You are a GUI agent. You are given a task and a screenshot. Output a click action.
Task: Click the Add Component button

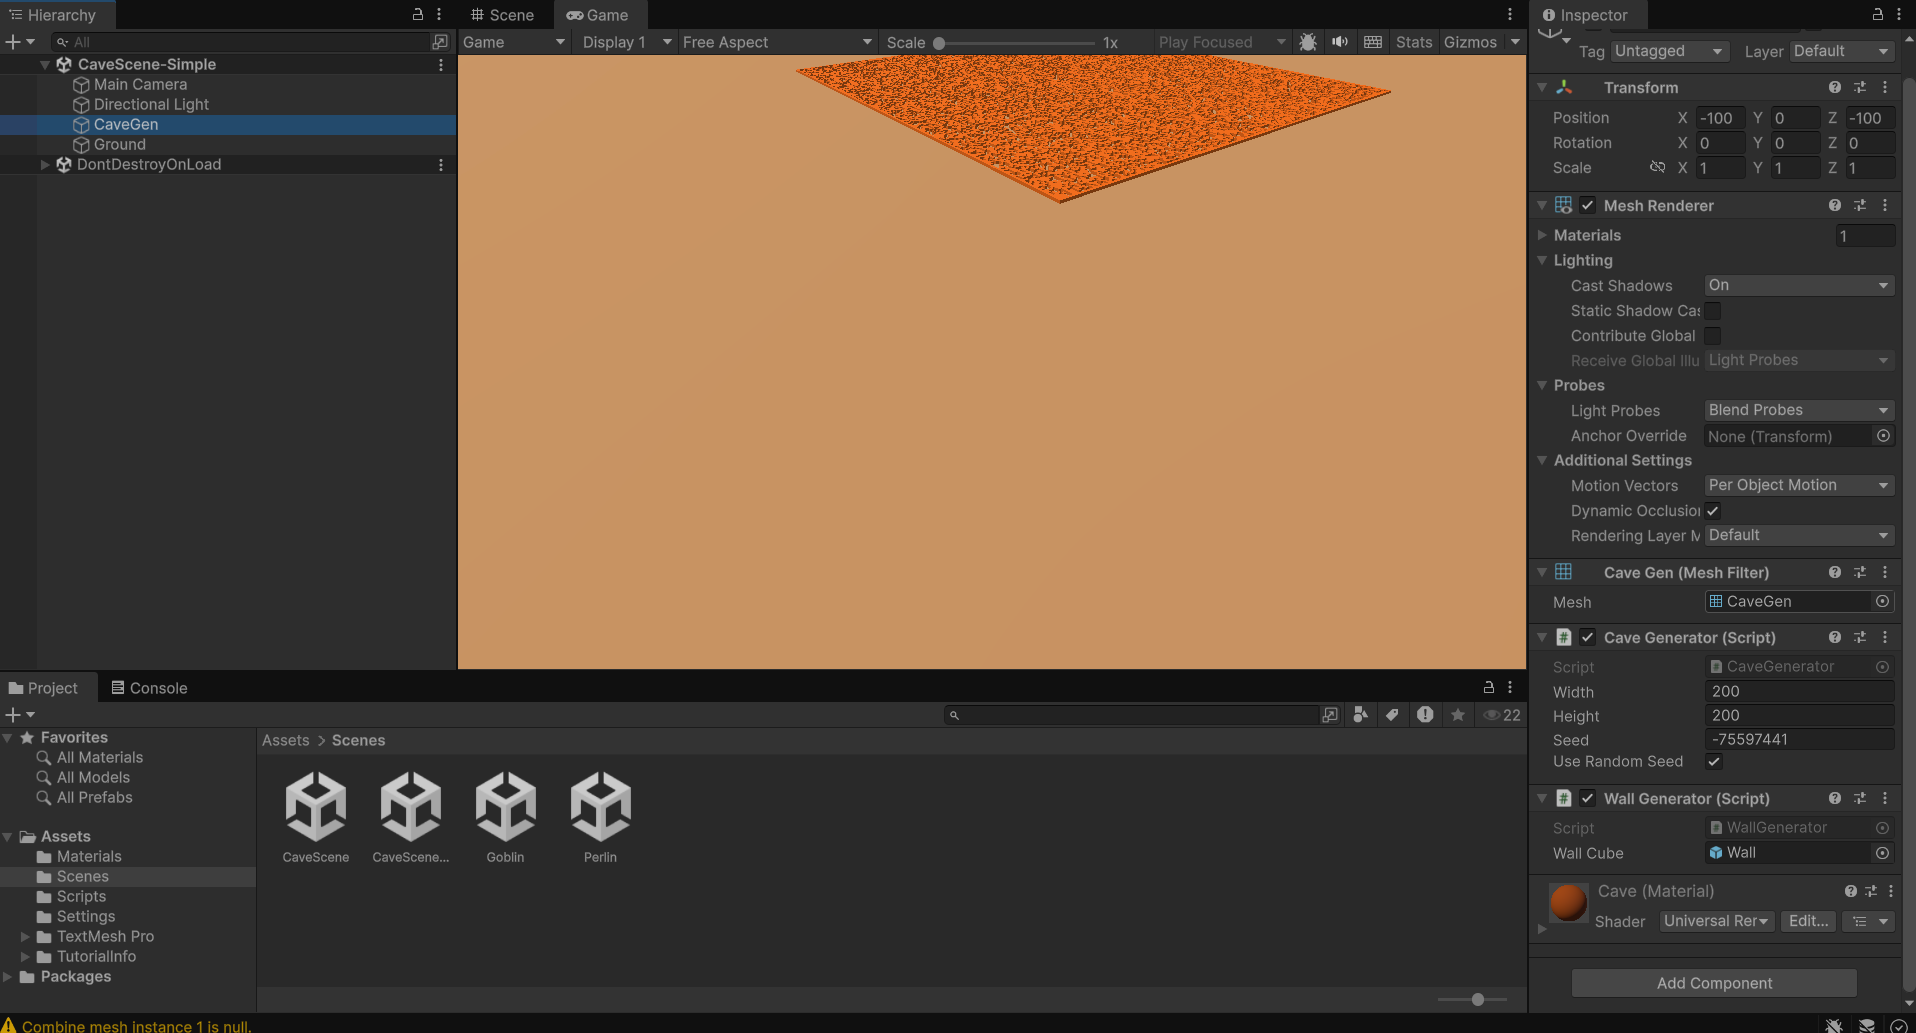click(x=1714, y=983)
